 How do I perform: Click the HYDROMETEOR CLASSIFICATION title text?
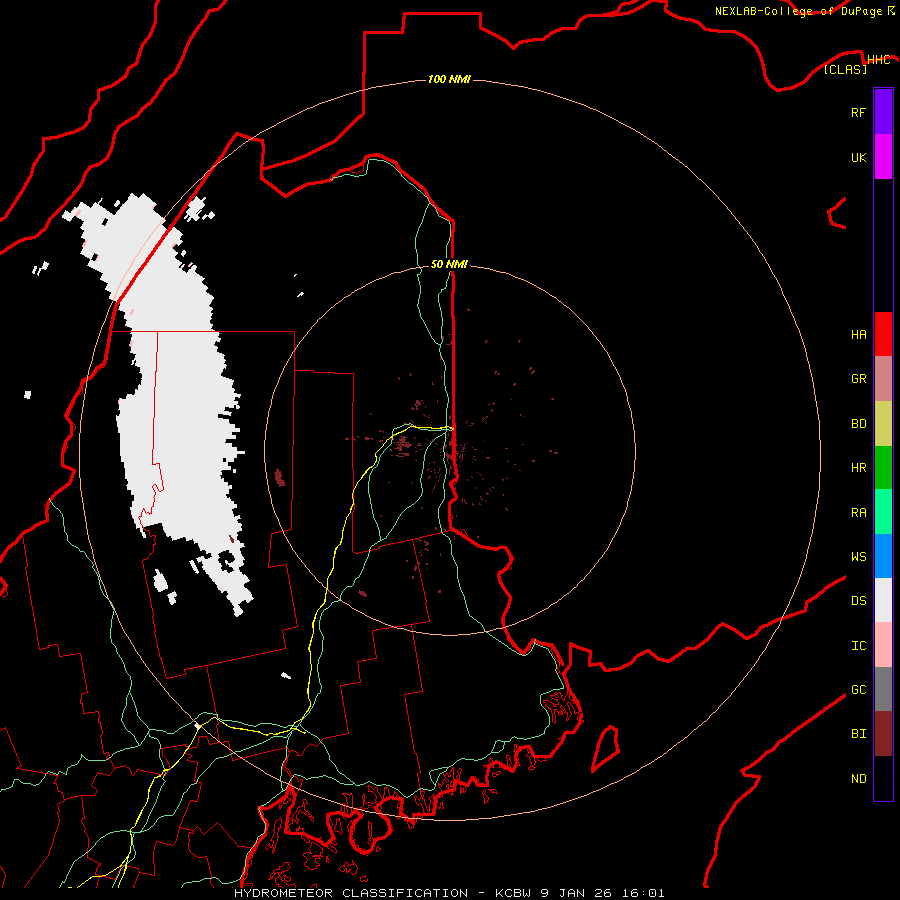pos(351,893)
